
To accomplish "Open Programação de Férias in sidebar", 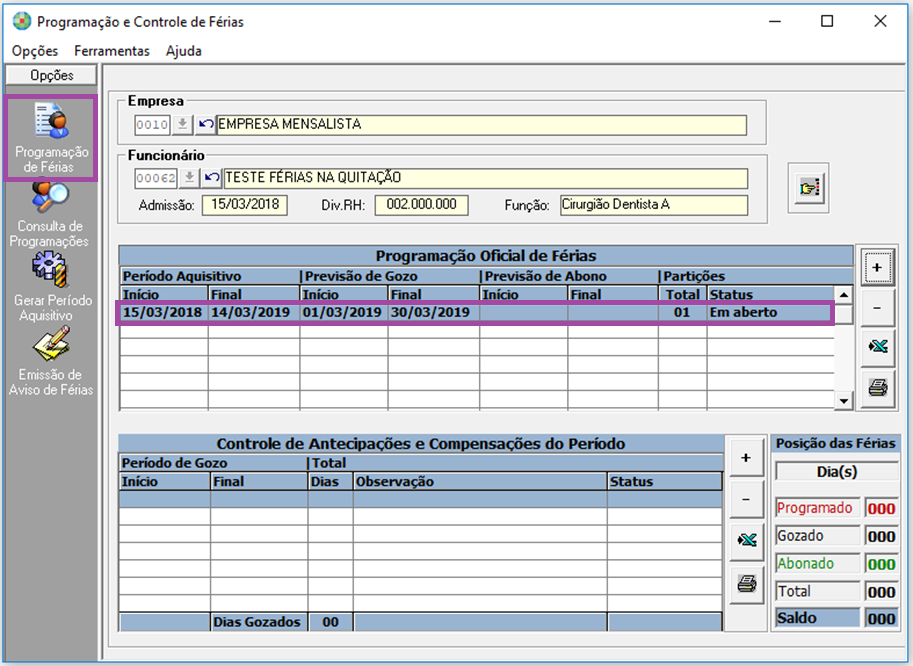I will (51, 139).
